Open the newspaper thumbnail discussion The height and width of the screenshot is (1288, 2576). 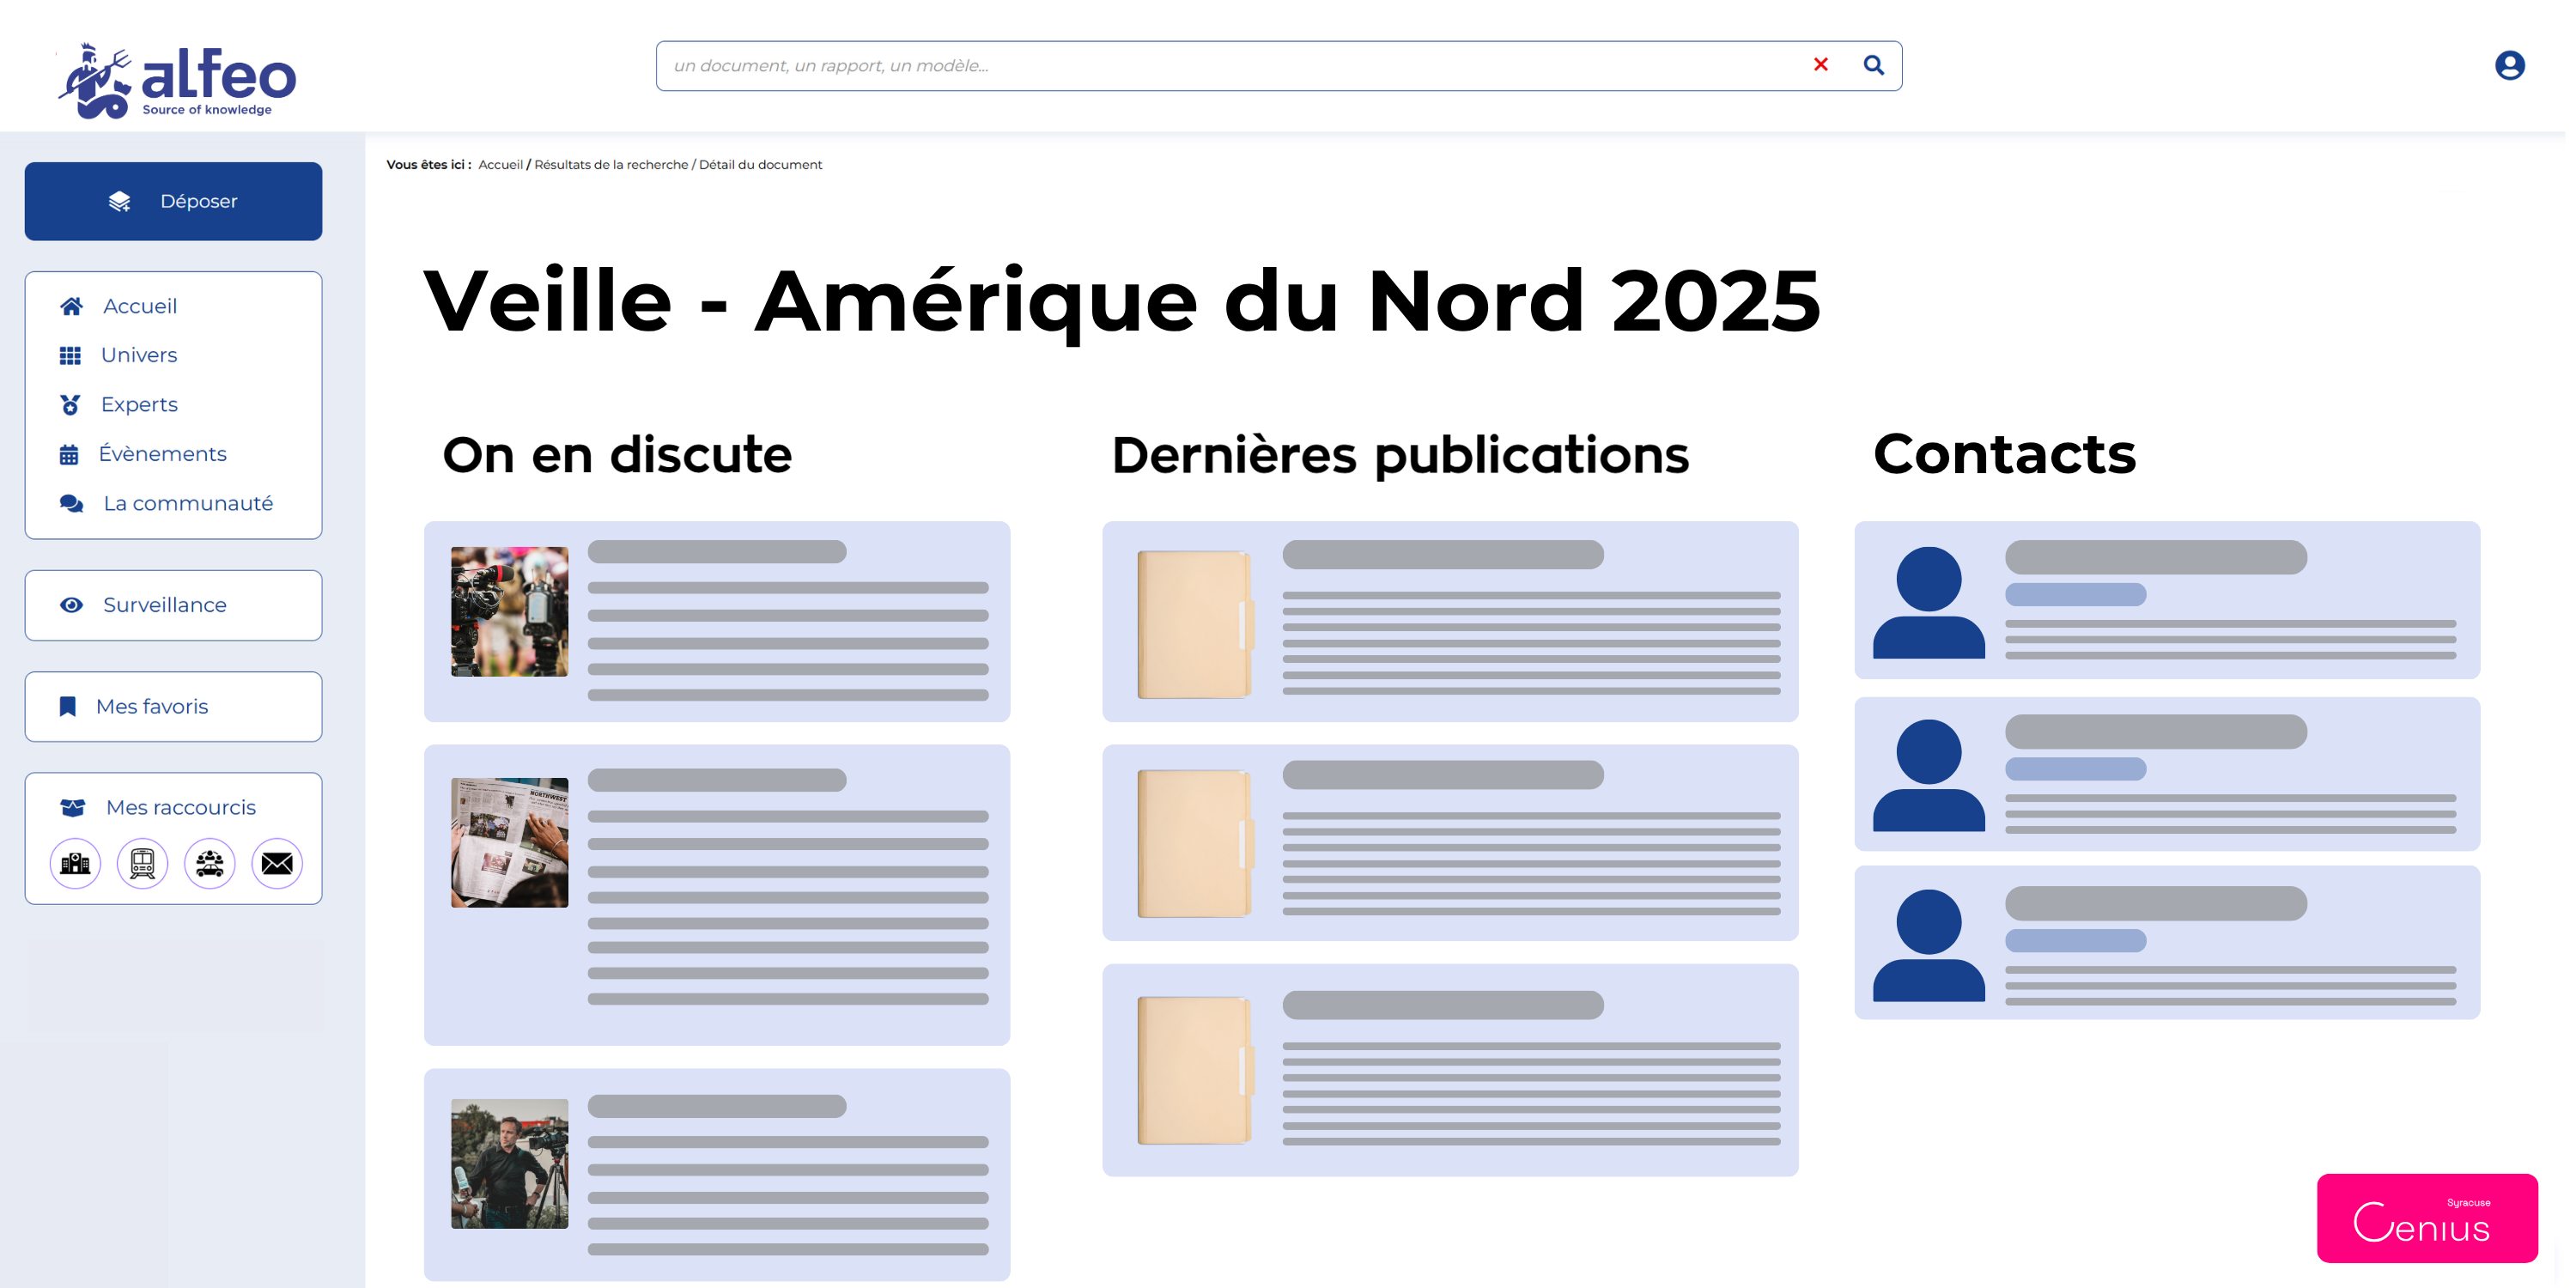[509, 843]
